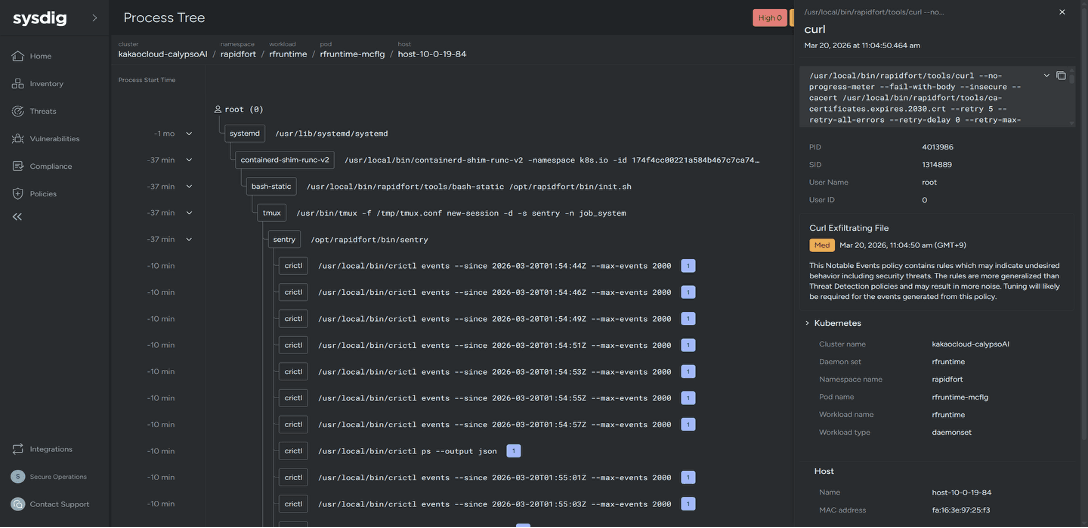Open Vulnerabilities from the sidebar
1088x528 pixels.
pyautogui.click(x=54, y=139)
